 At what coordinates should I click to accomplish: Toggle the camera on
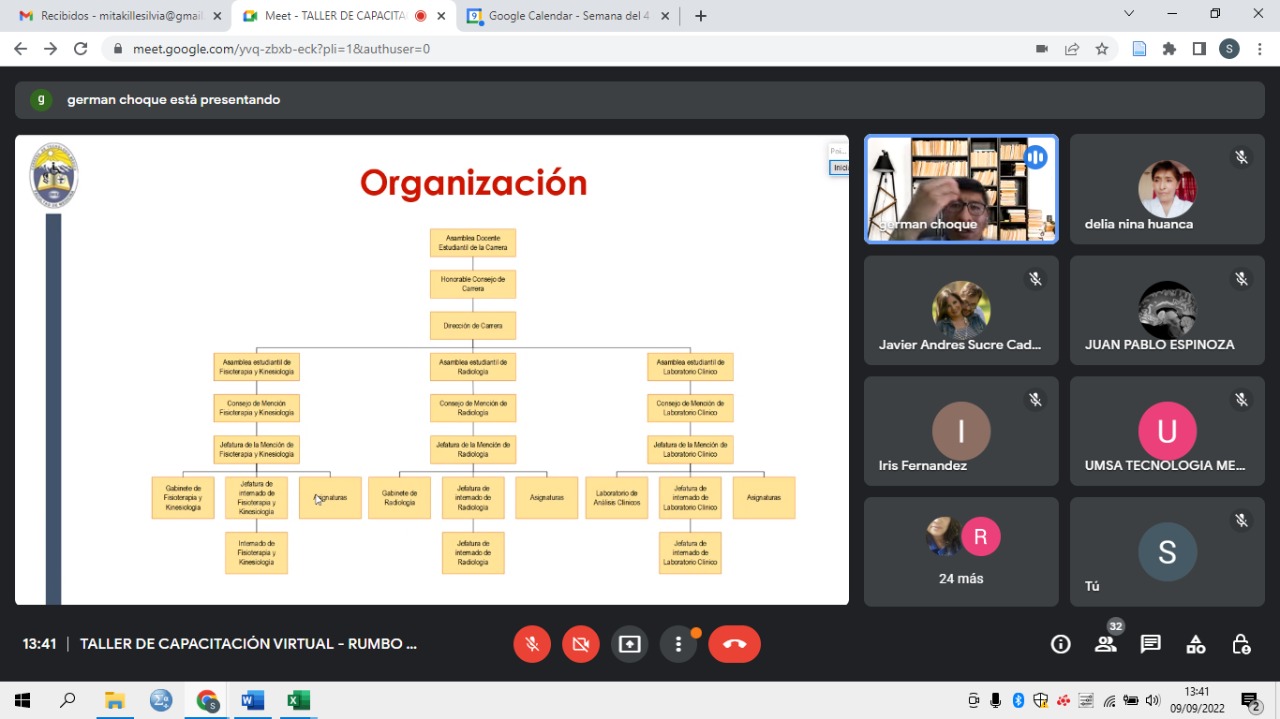tap(580, 644)
